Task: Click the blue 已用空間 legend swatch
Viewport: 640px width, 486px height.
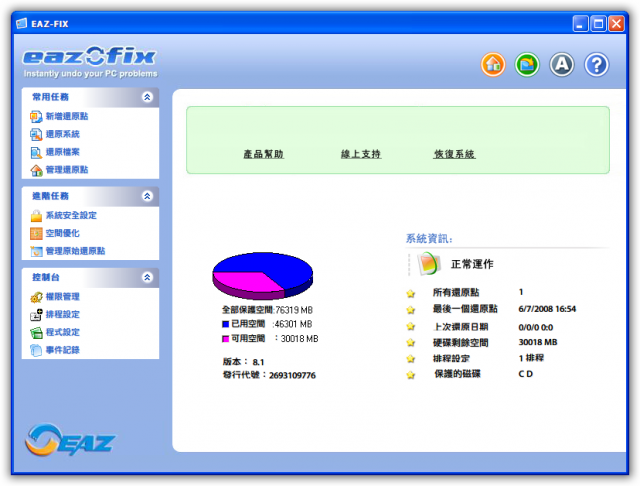Action: pyautogui.click(x=225, y=324)
